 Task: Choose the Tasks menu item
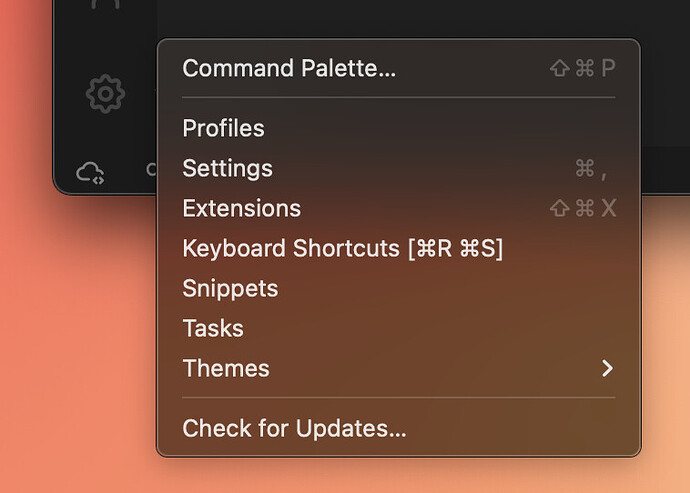coord(399,328)
